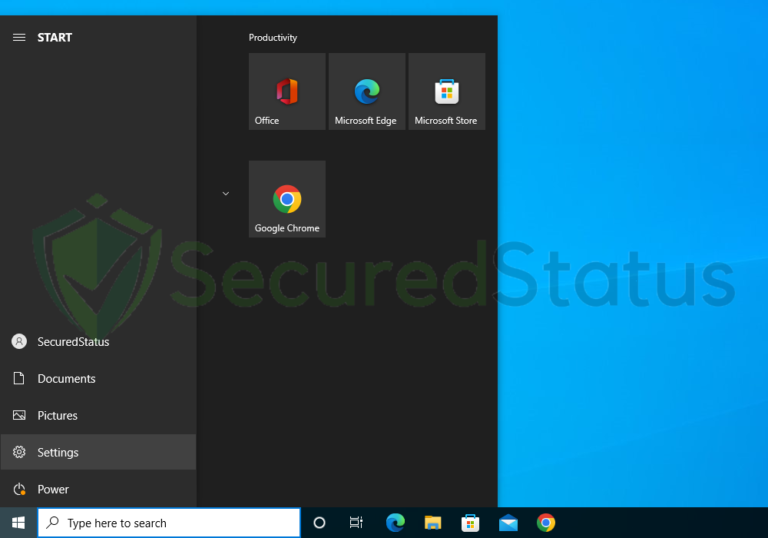The image size is (768, 538).
Task: Collapse the Start hamburger menu
Action: coord(19,38)
